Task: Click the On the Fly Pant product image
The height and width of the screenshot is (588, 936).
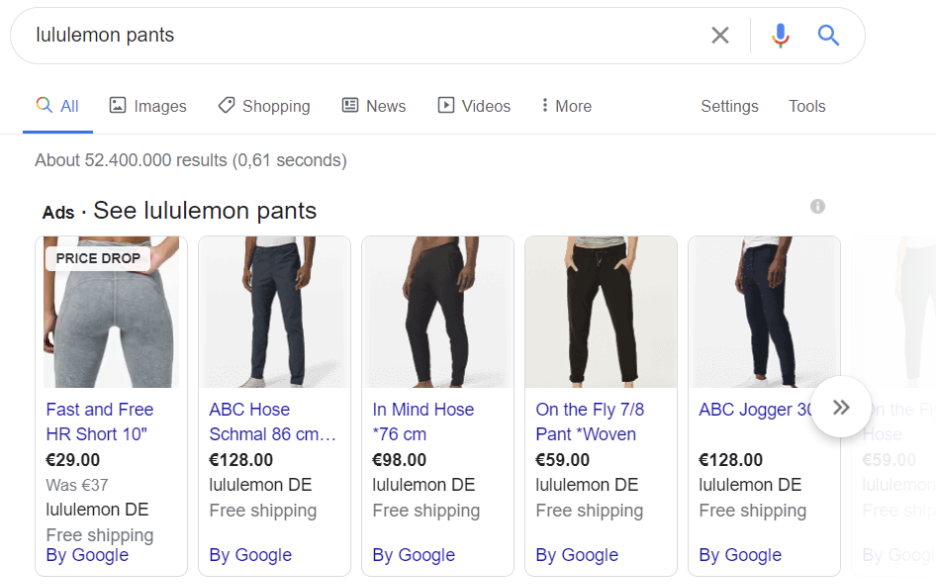Action: point(601,312)
